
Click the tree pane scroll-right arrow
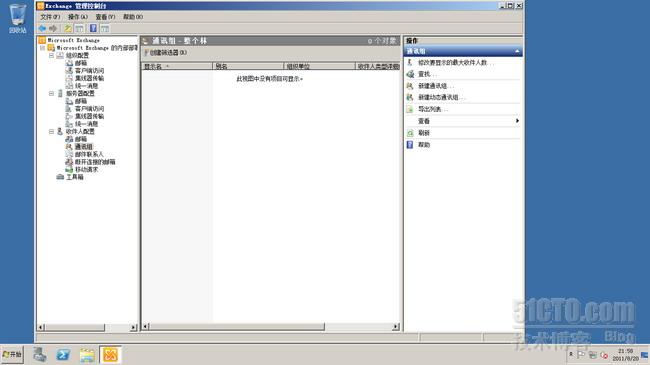pos(133,327)
